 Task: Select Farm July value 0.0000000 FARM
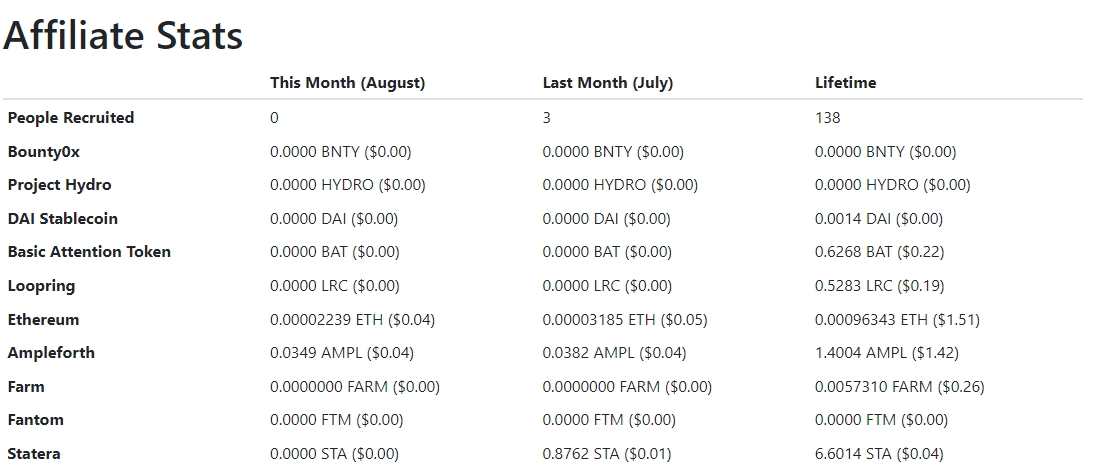pyautogui.click(x=627, y=387)
